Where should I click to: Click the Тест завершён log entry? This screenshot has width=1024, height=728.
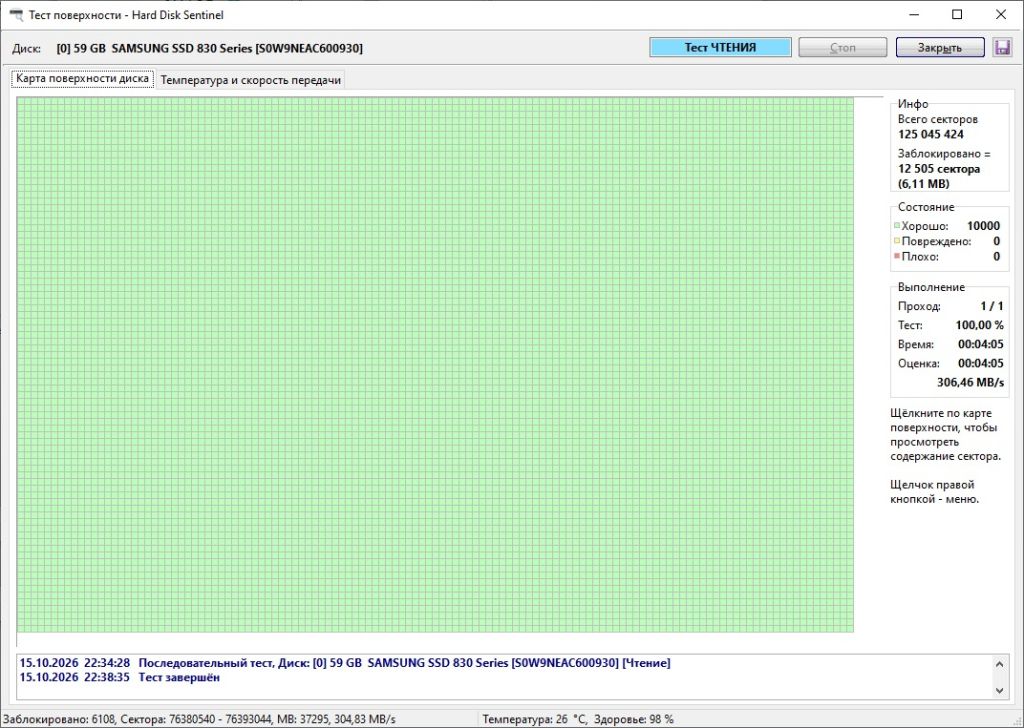120,678
